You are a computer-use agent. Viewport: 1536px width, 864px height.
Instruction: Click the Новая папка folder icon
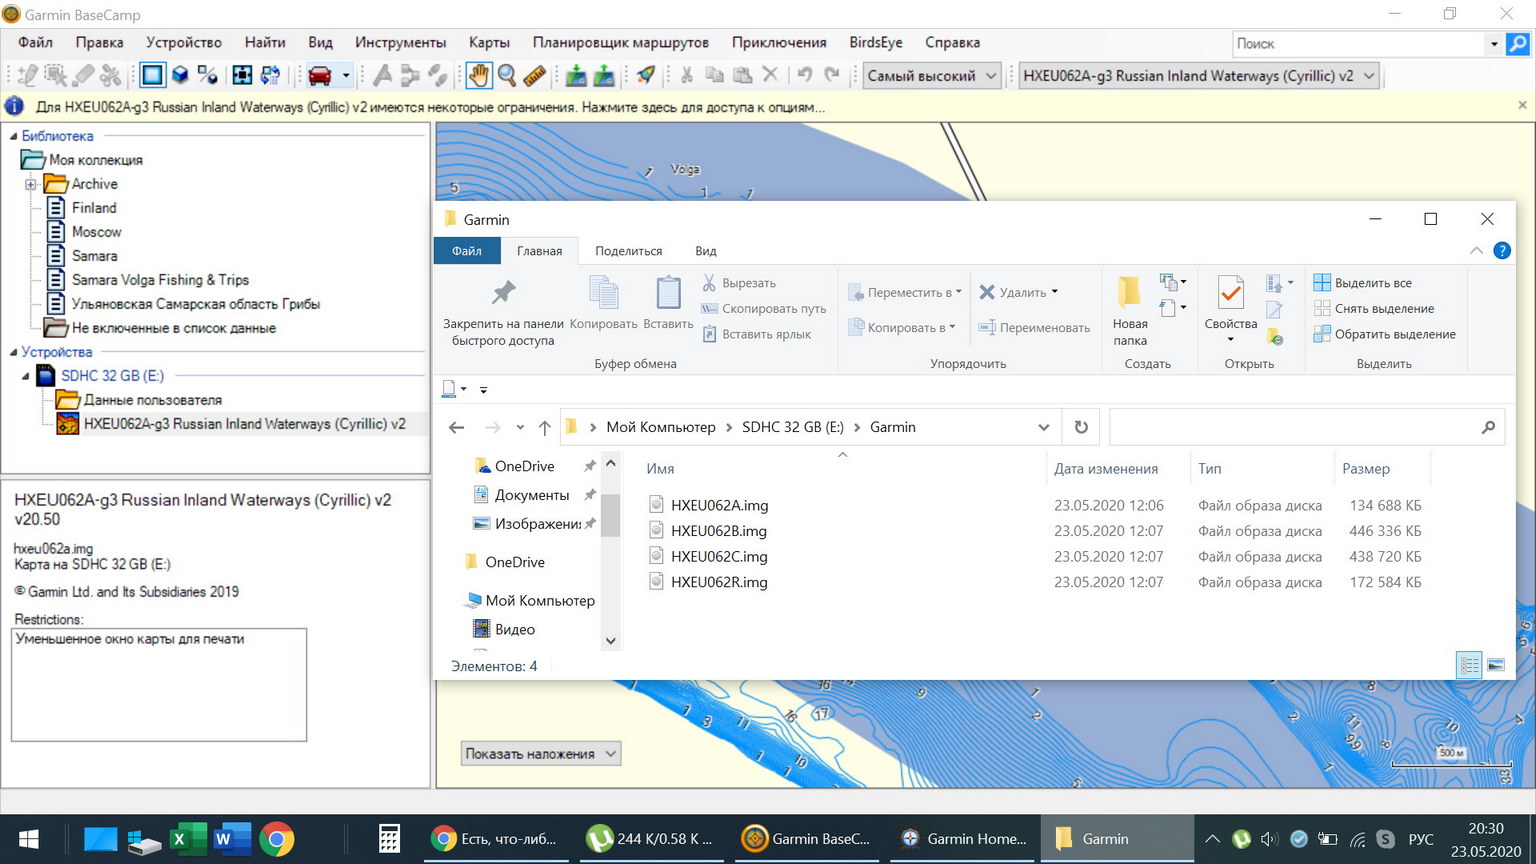coord(1129,293)
